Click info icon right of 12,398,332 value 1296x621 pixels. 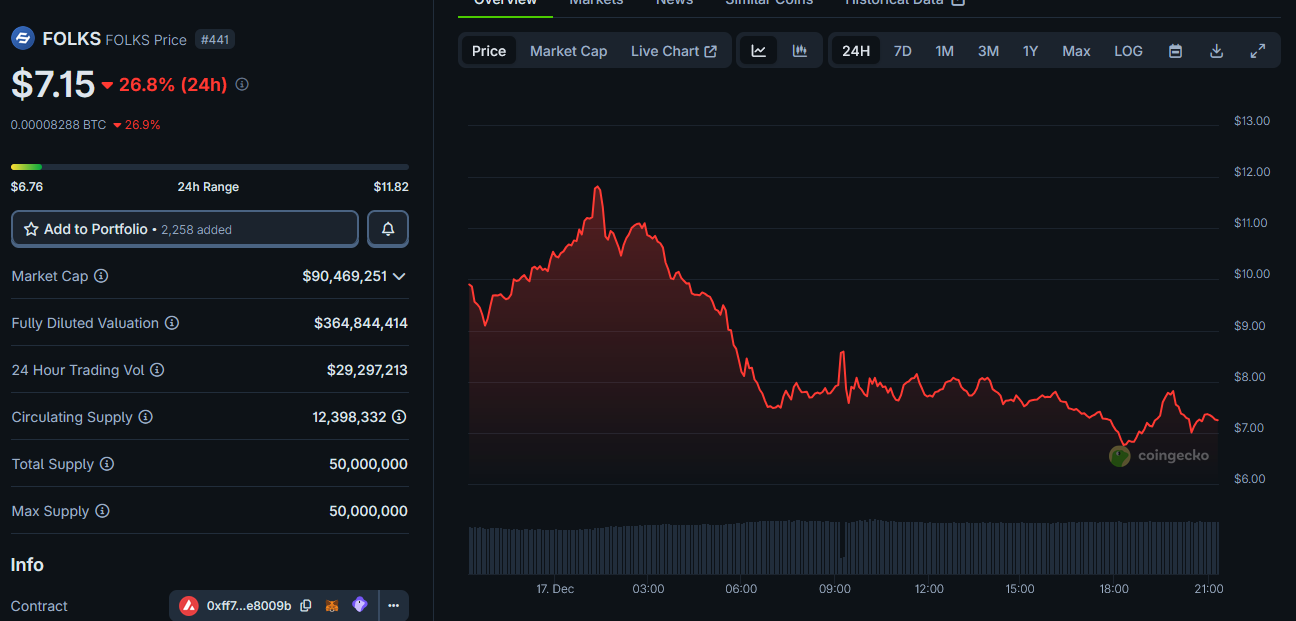tap(399, 417)
